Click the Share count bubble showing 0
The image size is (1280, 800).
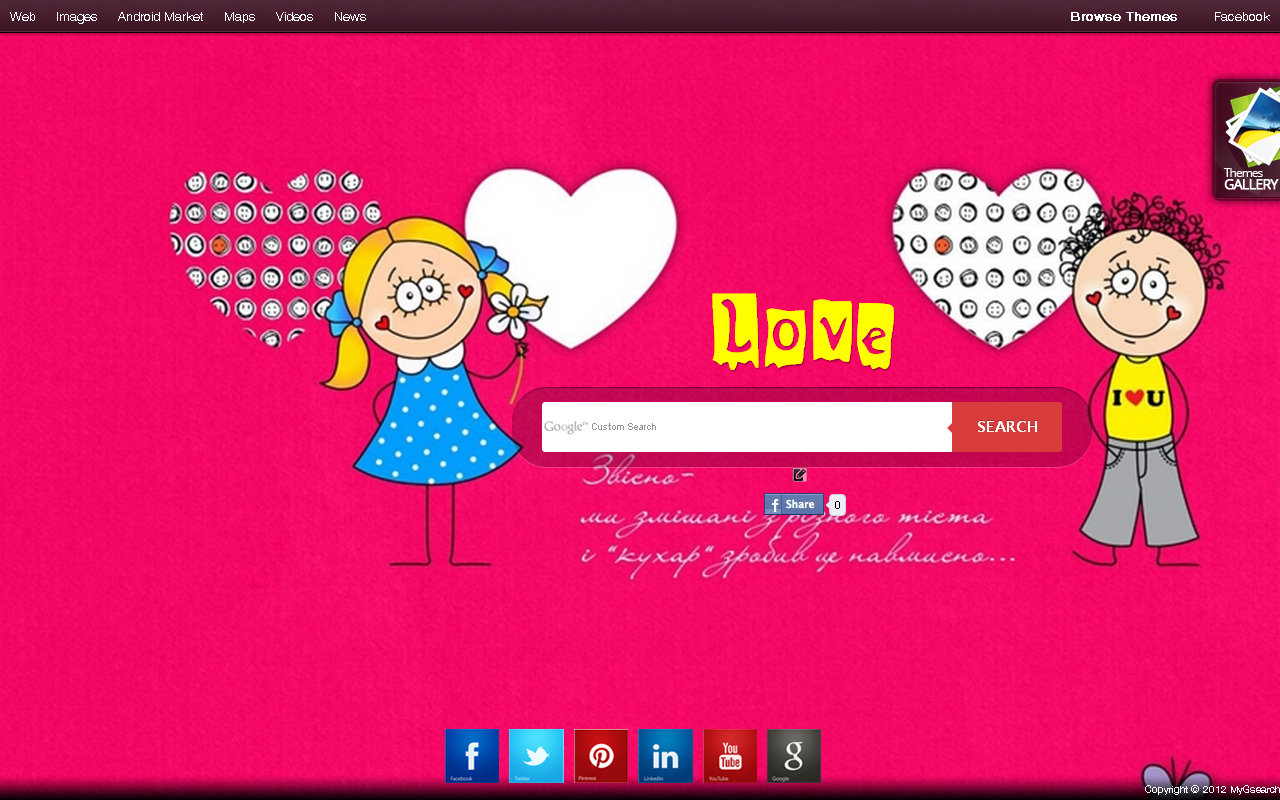click(x=837, y=504)
